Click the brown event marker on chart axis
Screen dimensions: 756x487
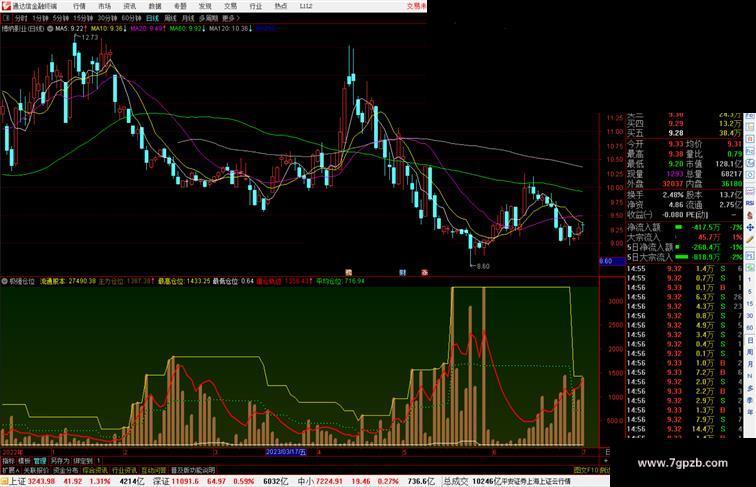(x=348, y=272)
